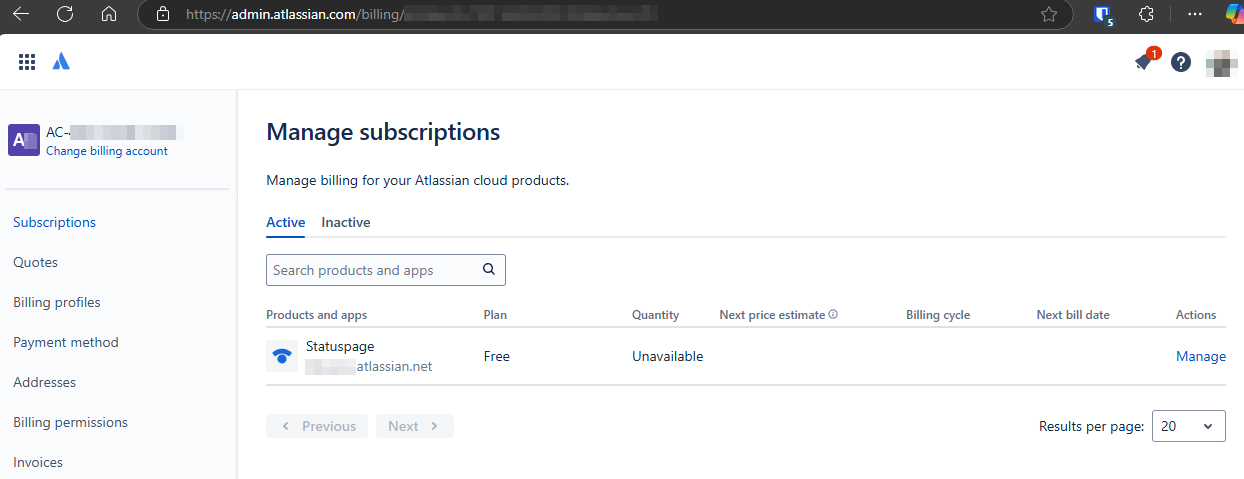Click the Atlassian logo
The image size is (1244, 479).
61,62
